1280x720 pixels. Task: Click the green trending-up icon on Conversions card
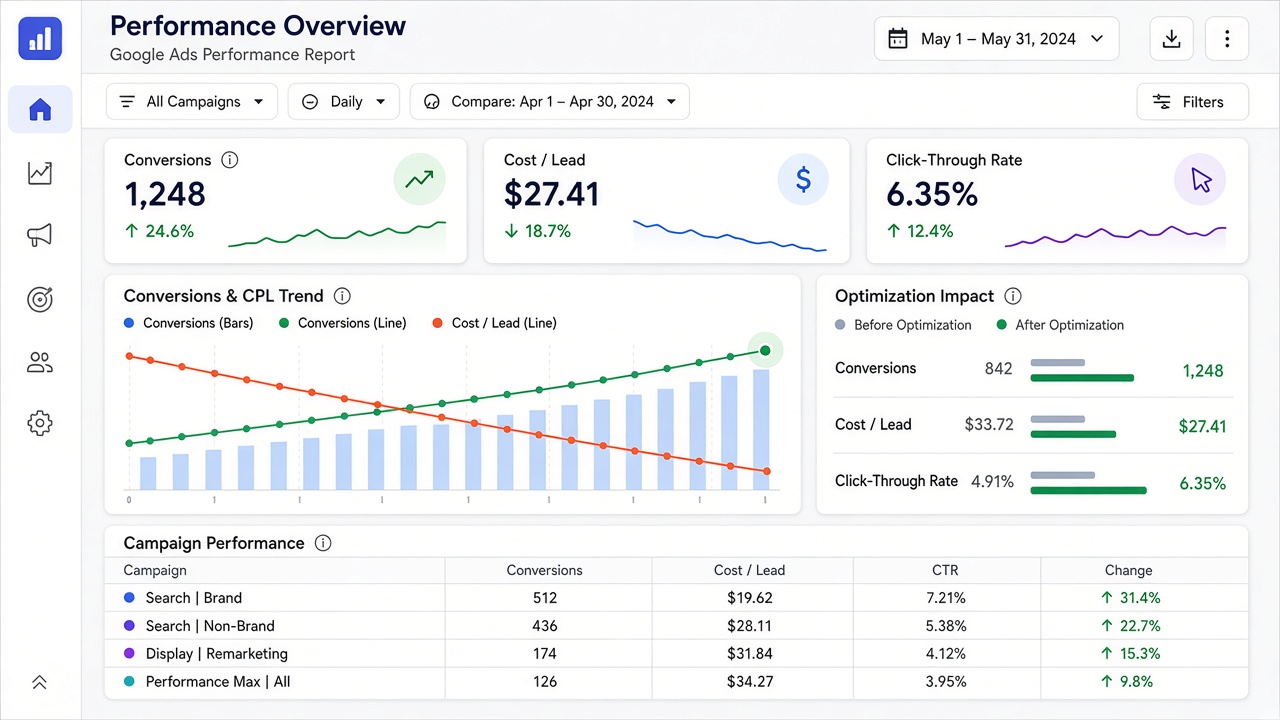click(x=420, y=180)
